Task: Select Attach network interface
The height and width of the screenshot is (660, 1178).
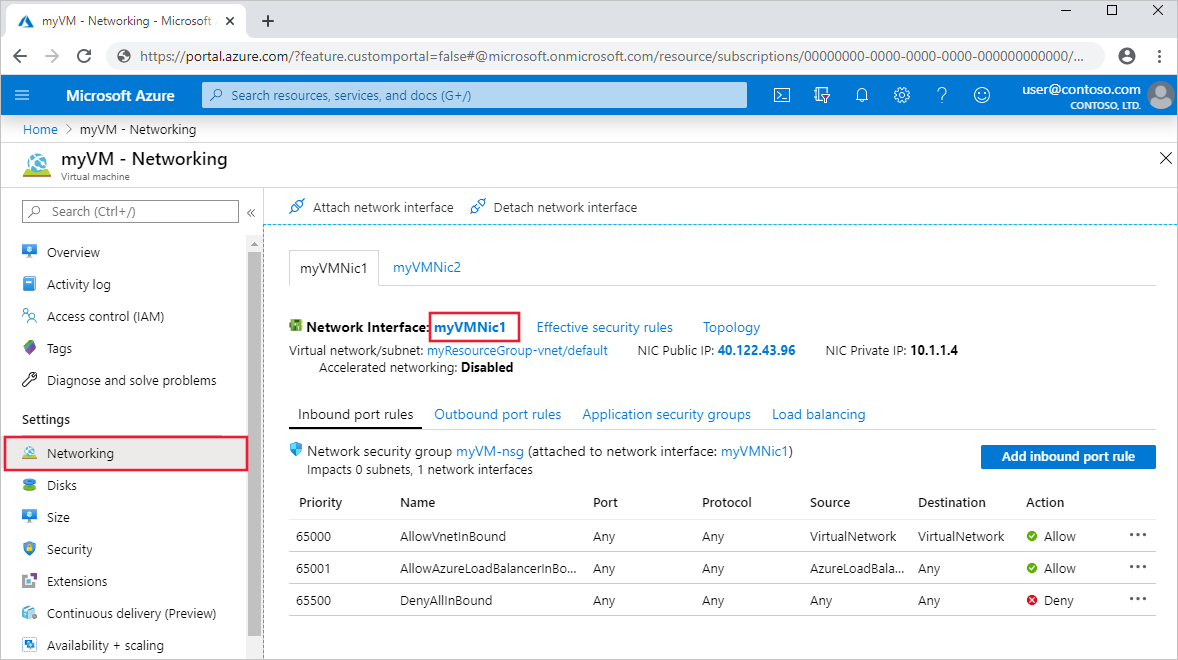Action: tap(380, 207)
